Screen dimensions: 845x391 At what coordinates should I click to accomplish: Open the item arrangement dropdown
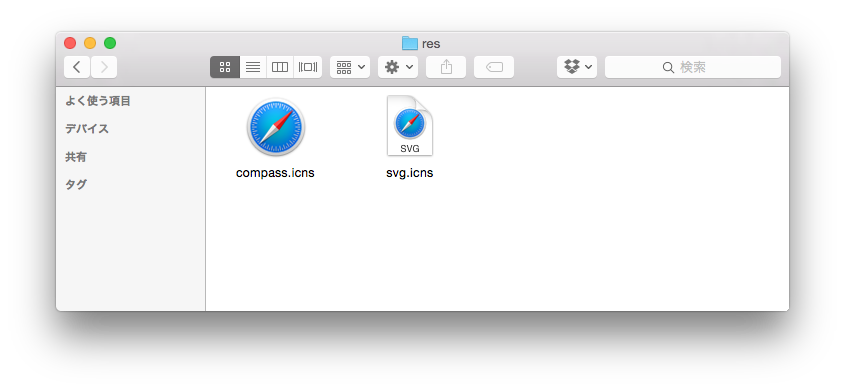point(350,67)
